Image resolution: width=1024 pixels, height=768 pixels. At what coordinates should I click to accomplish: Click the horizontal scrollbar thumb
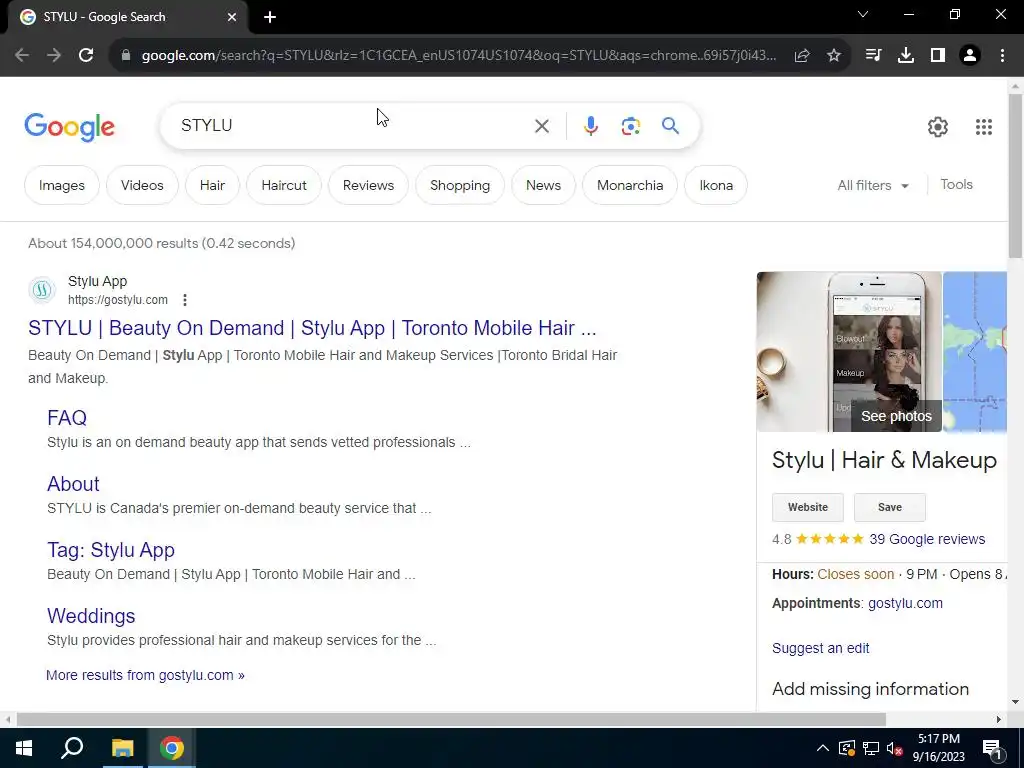(451, 720)
